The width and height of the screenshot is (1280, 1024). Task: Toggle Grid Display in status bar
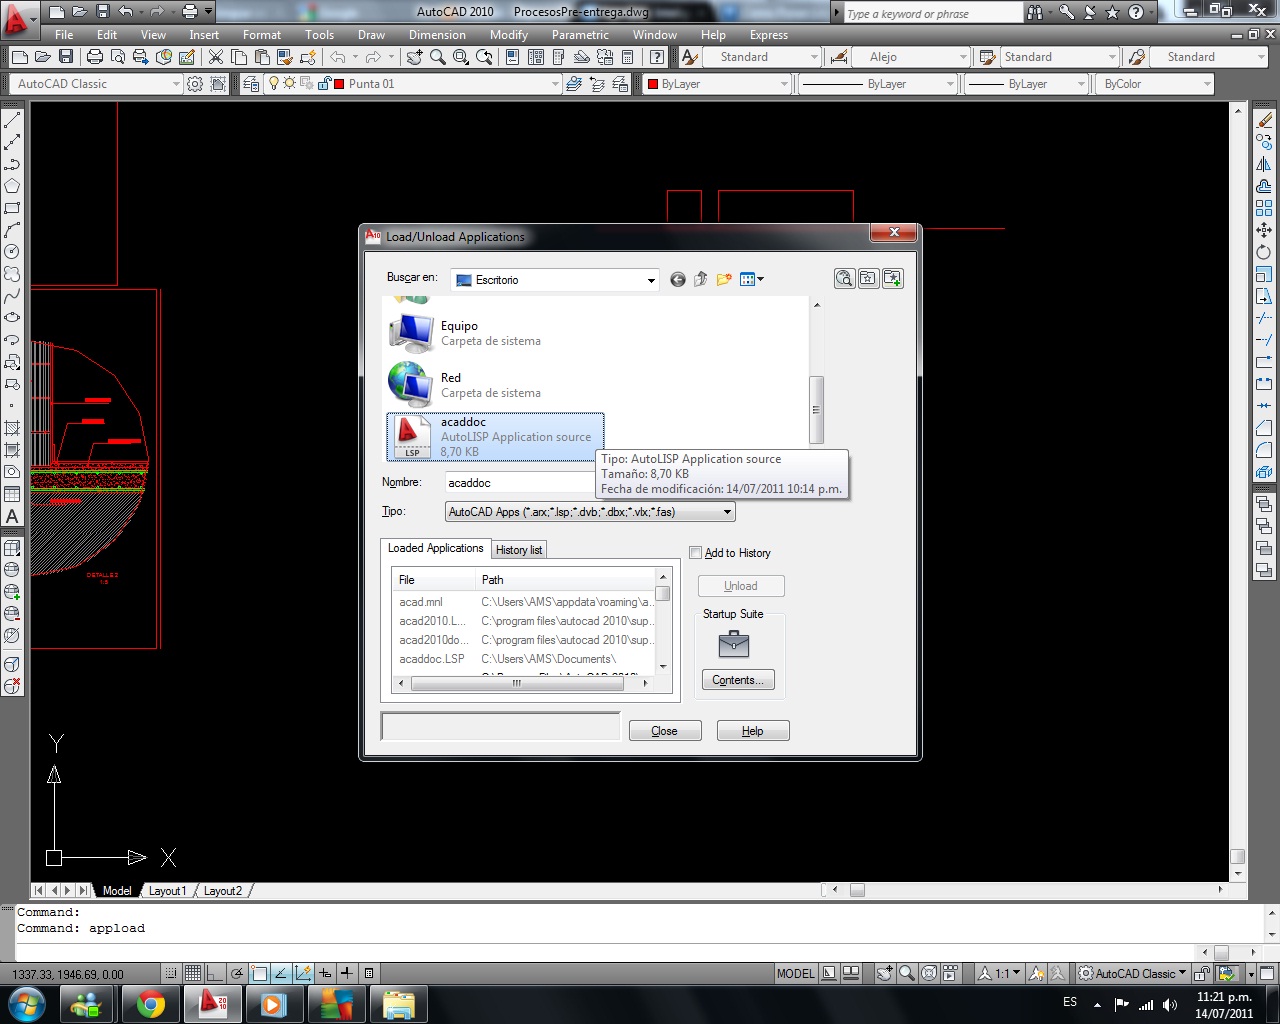pos(193,973)
